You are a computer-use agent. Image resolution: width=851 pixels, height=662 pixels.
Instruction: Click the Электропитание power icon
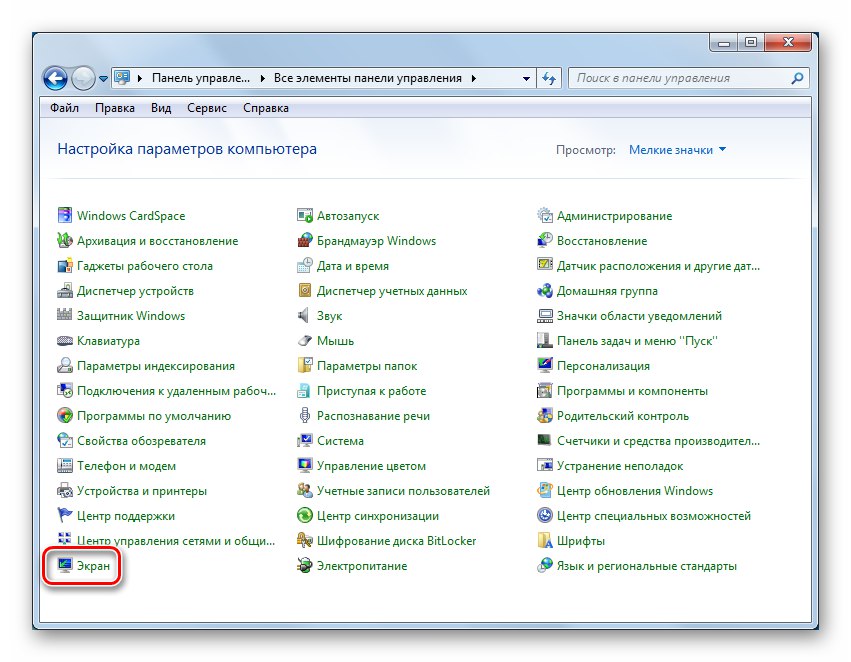point(304,565)
